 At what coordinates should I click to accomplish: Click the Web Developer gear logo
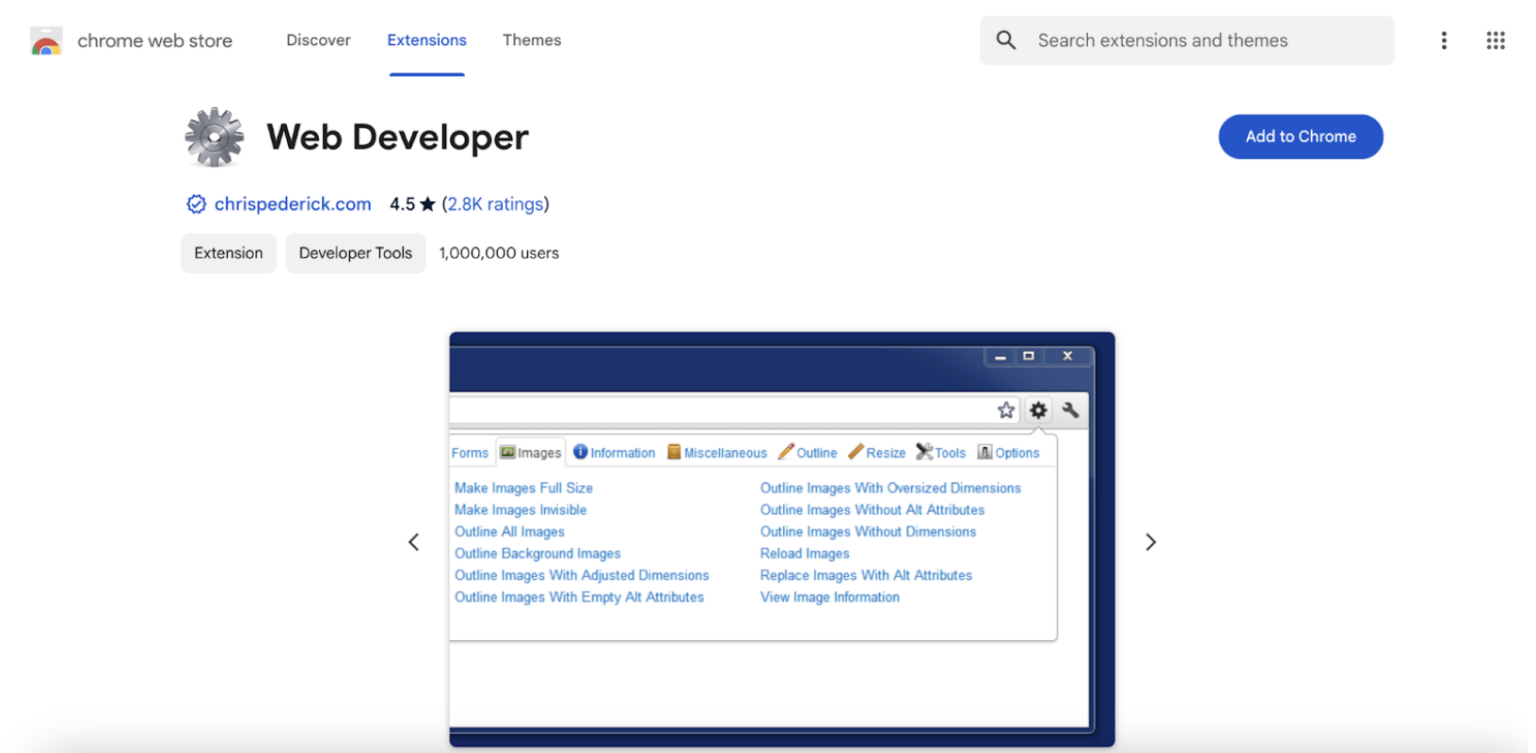pos(213,137)
